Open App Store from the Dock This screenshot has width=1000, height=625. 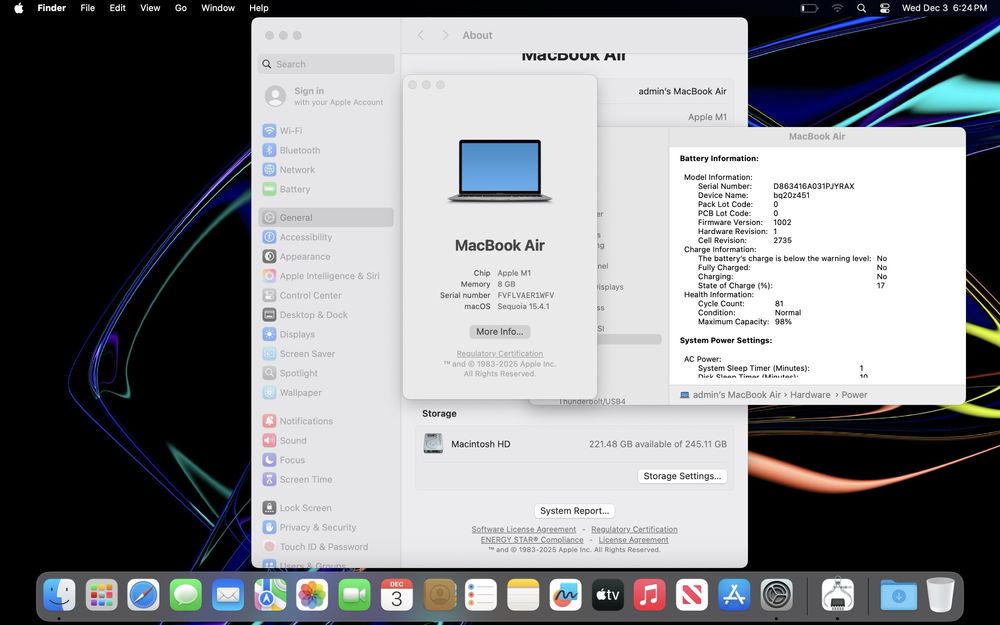(x=734, y=595)
